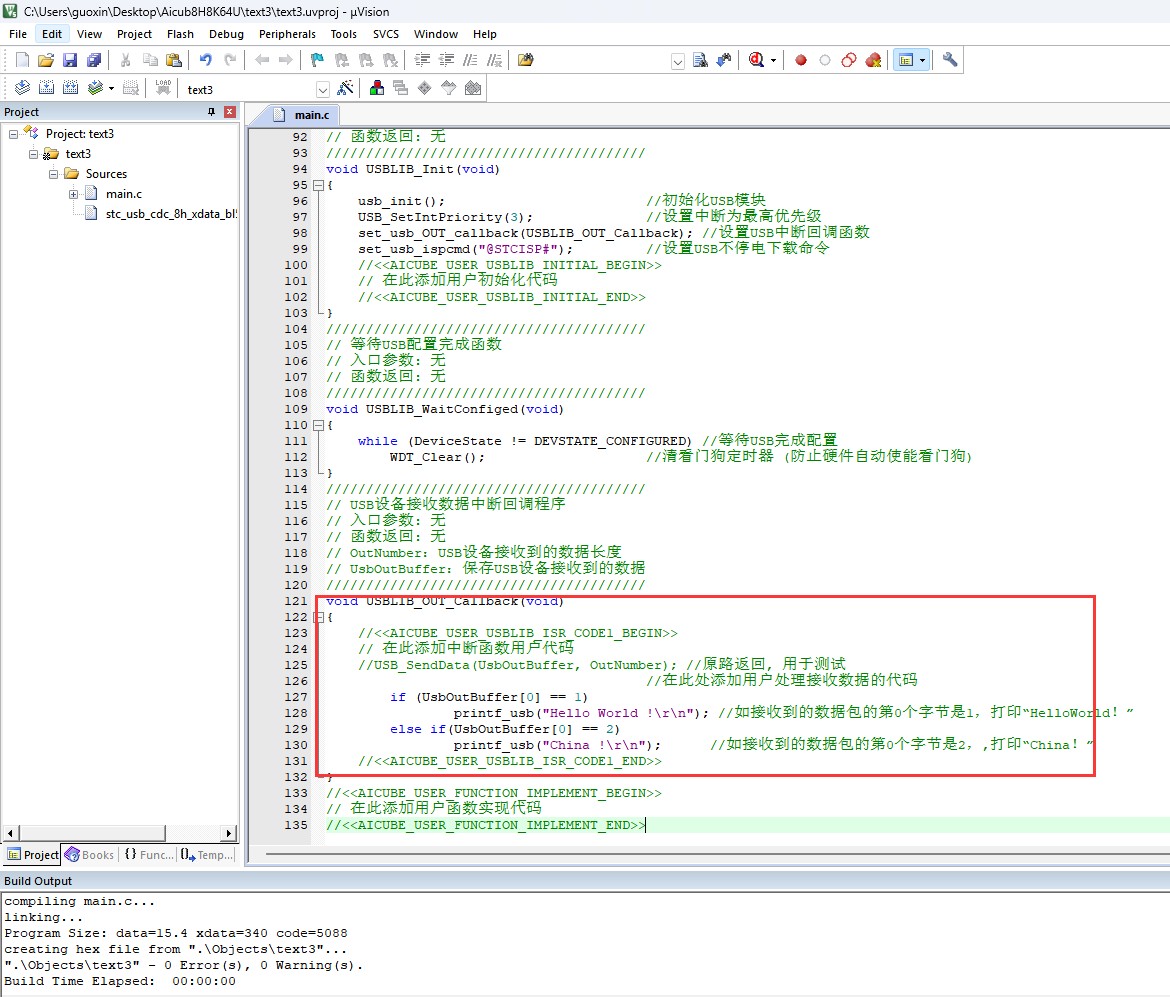Open the Edit menu

pos(52,34)
